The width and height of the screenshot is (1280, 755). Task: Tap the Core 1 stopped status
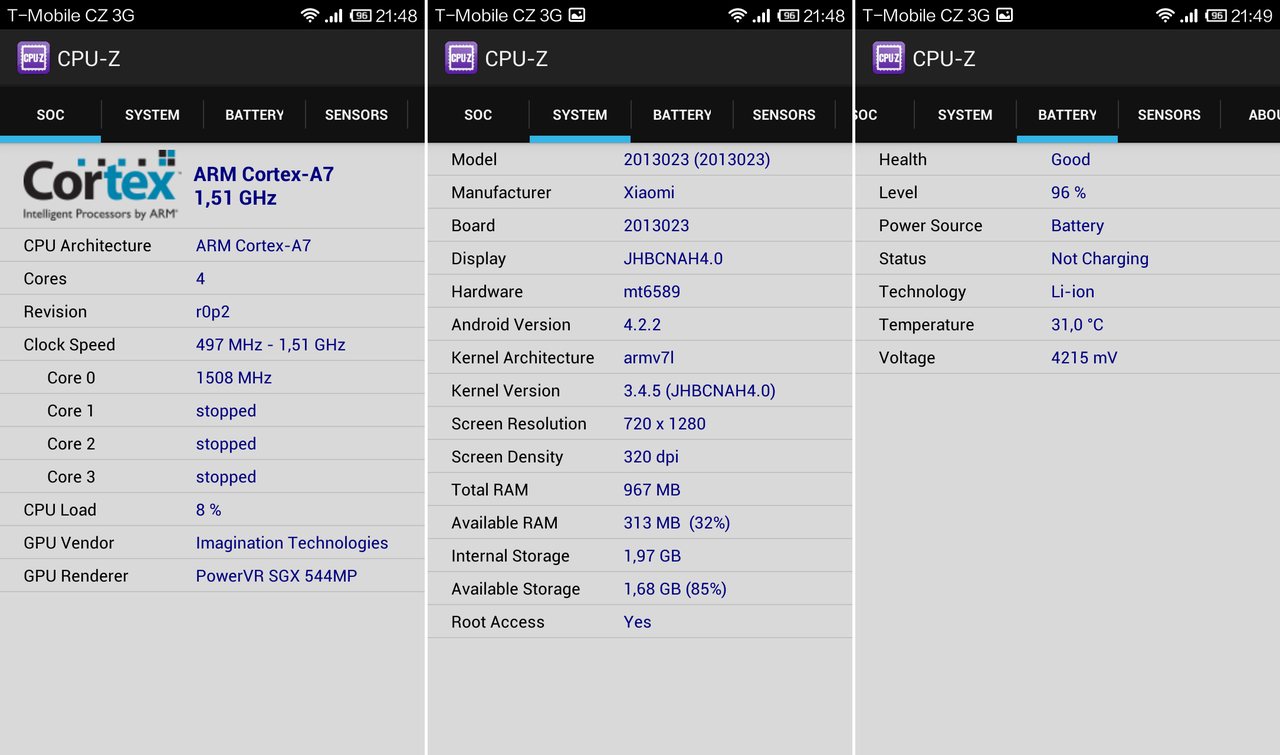coord(226,411)
